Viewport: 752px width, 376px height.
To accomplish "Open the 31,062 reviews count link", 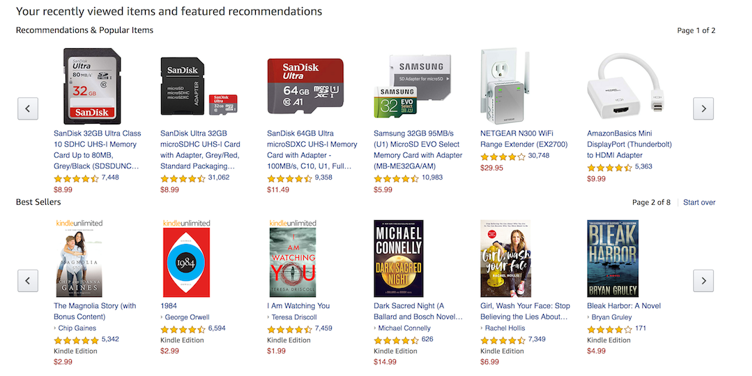I will [219, 177].
